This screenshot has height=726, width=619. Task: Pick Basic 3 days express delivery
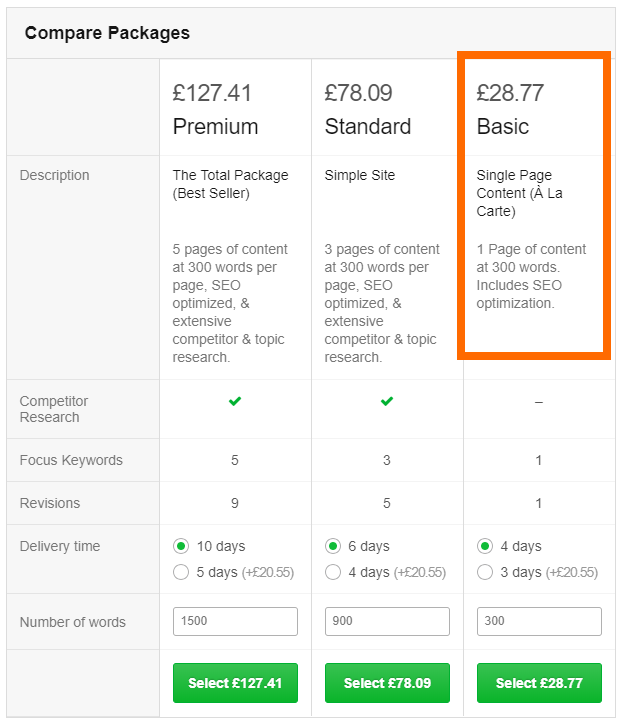click(485, 572)
